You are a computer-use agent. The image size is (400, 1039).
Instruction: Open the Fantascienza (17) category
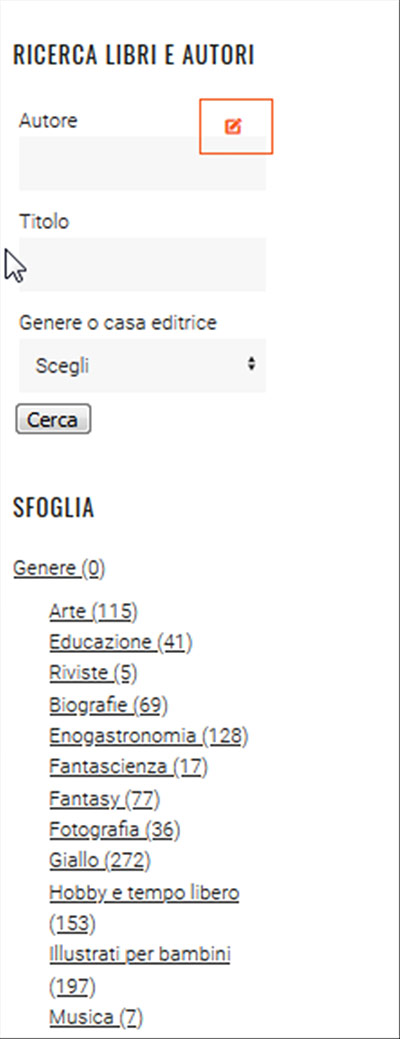pos(128,767)
